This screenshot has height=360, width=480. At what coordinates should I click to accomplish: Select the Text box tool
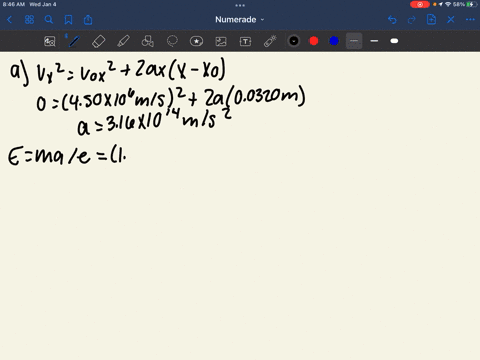point(245,41)
